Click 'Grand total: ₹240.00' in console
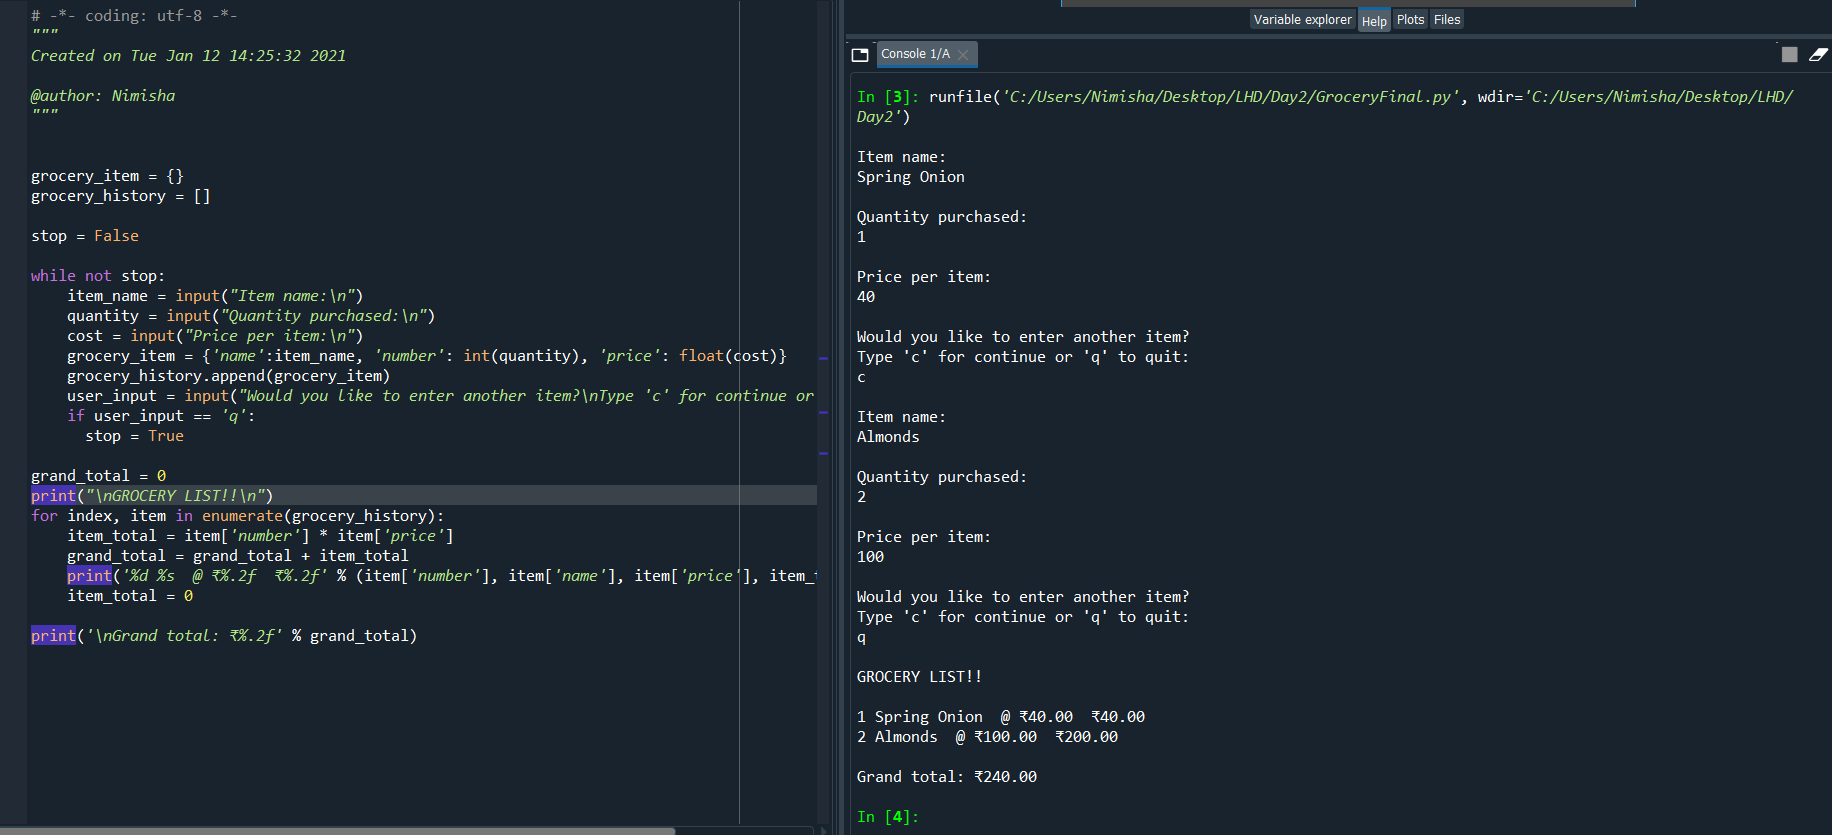1832x835 pixels. pyautogui.click(x=947, y=777)
